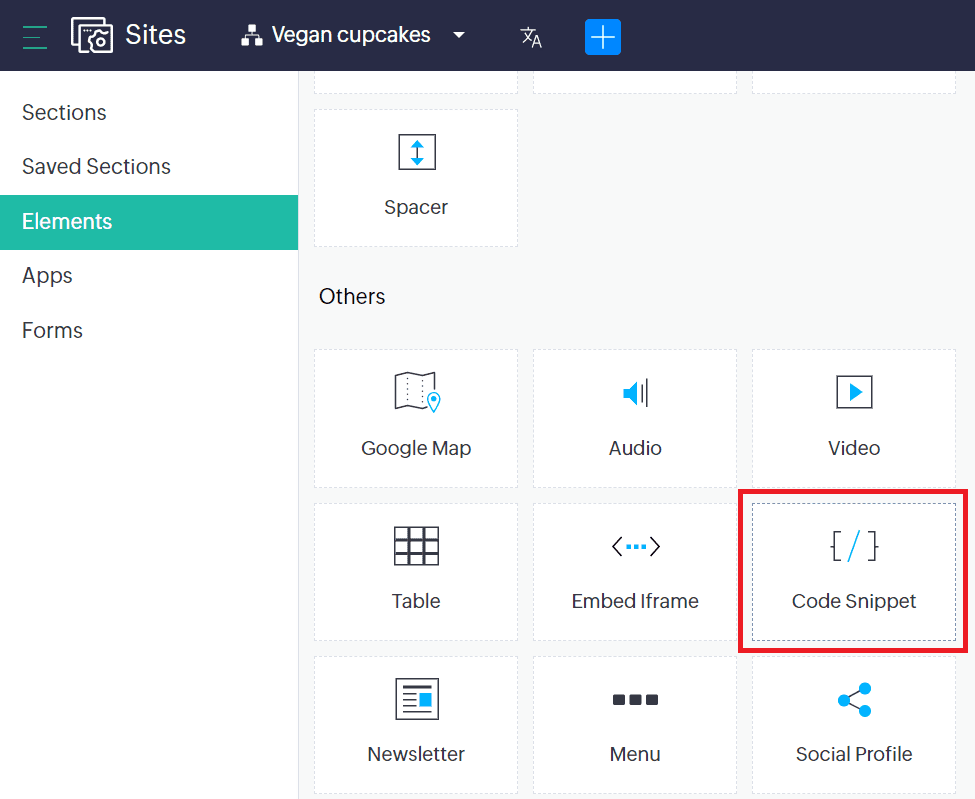Click the Sites logo icon
This screenshot has width=975, height=799.
91,35
